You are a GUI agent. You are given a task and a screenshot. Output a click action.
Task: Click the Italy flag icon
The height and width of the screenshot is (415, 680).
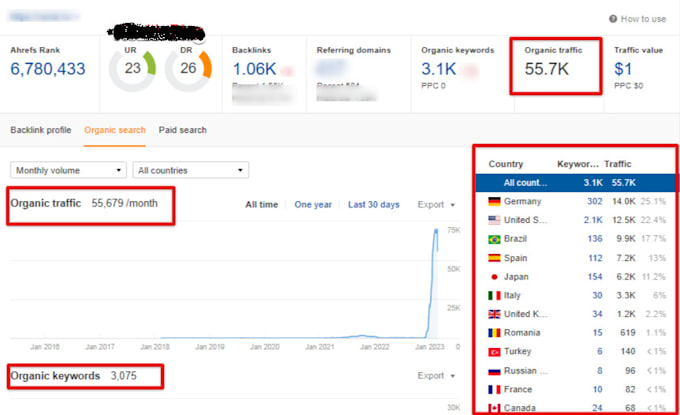494,295
